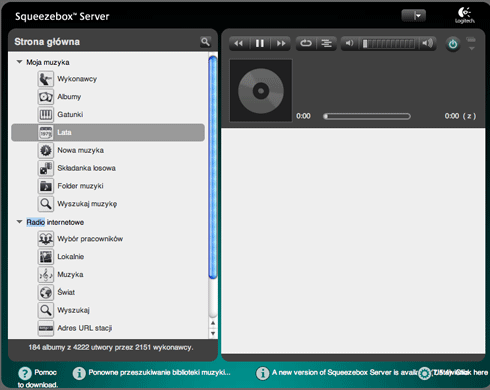Open the new version of Squeezebox Server notice
Image resolution: width=490 pixels, height=390 pixels.
point(345,372)
